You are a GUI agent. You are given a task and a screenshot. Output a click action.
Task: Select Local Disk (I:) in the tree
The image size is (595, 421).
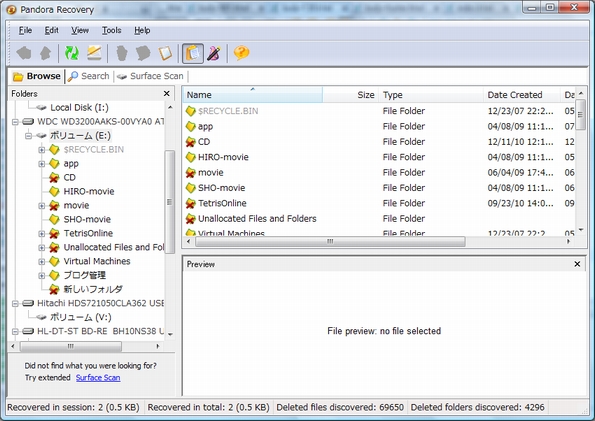pos(79,108)
